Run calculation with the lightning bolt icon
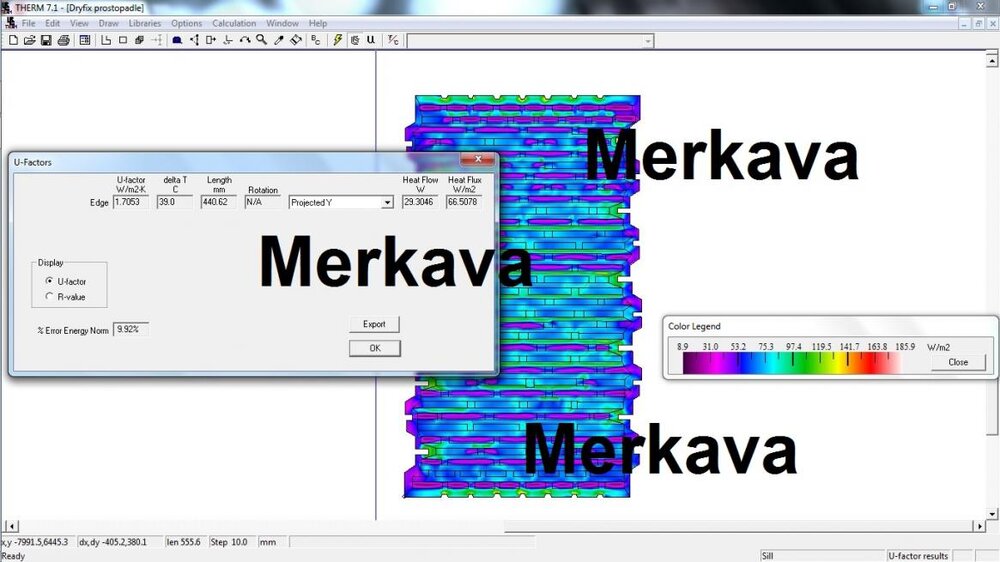Image resolution: width=1000 pixels, height=562 pixels. 338,40
